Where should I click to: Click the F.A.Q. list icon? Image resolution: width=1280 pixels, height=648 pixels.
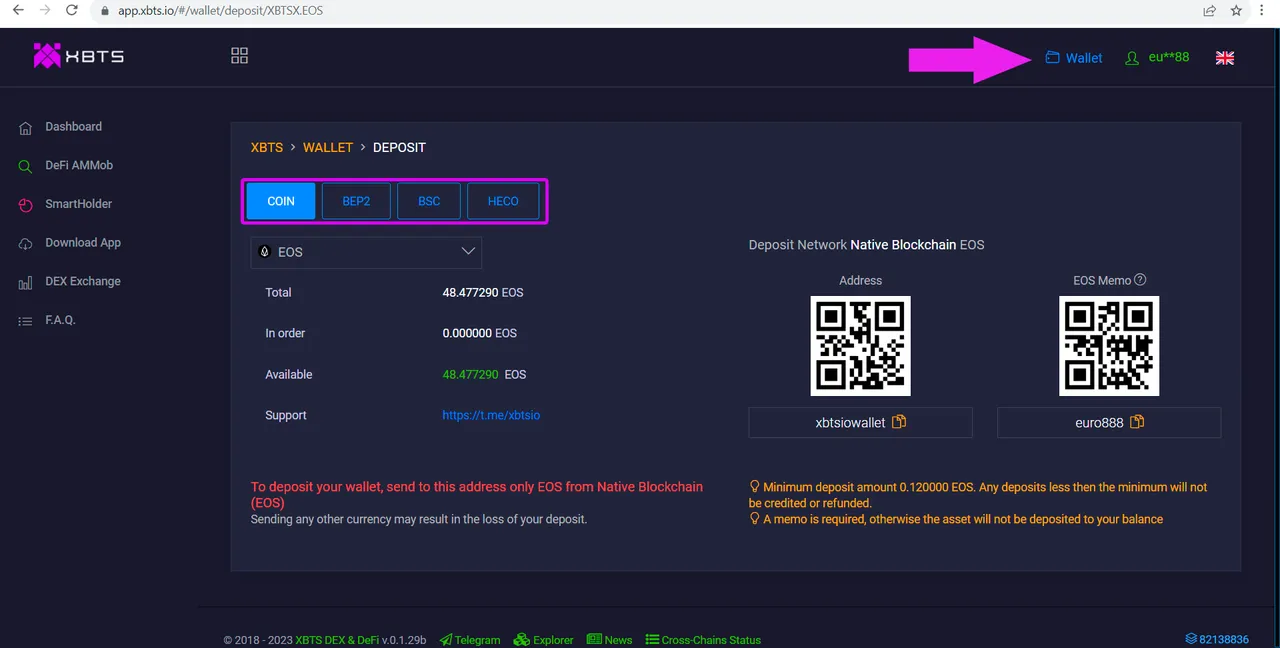click(x=25, y=321)
